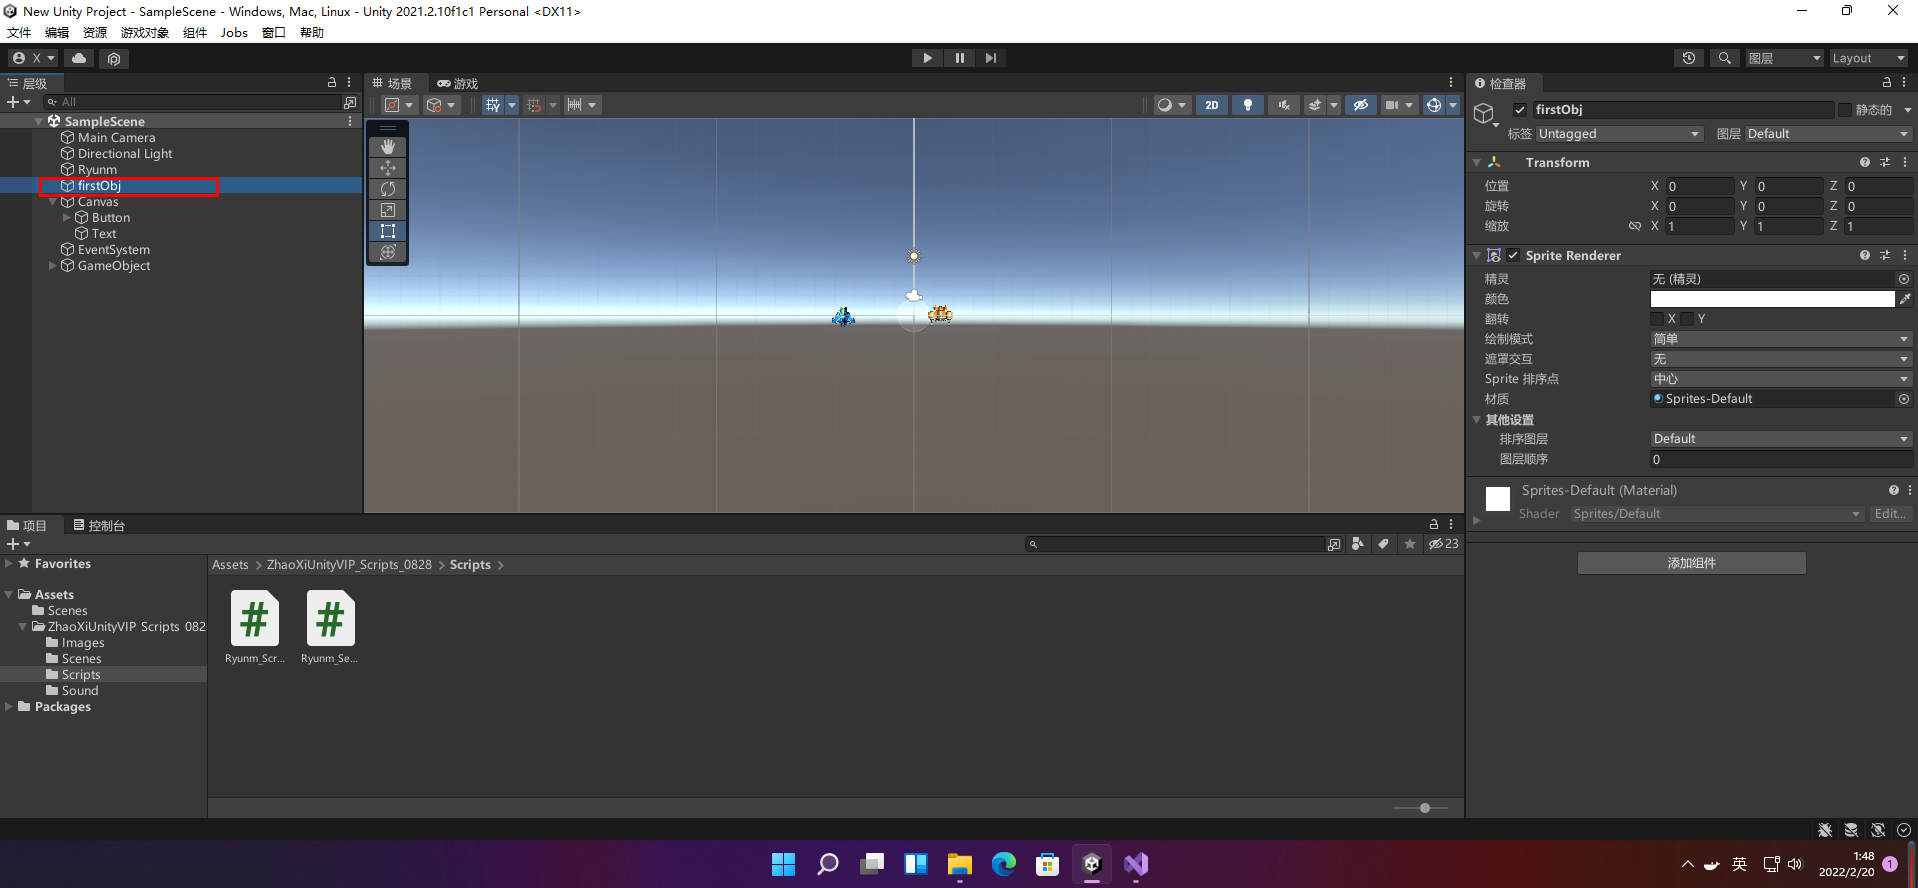
Task: Toggle firstObj active checkbox
Action: [x=1520, y=110]
